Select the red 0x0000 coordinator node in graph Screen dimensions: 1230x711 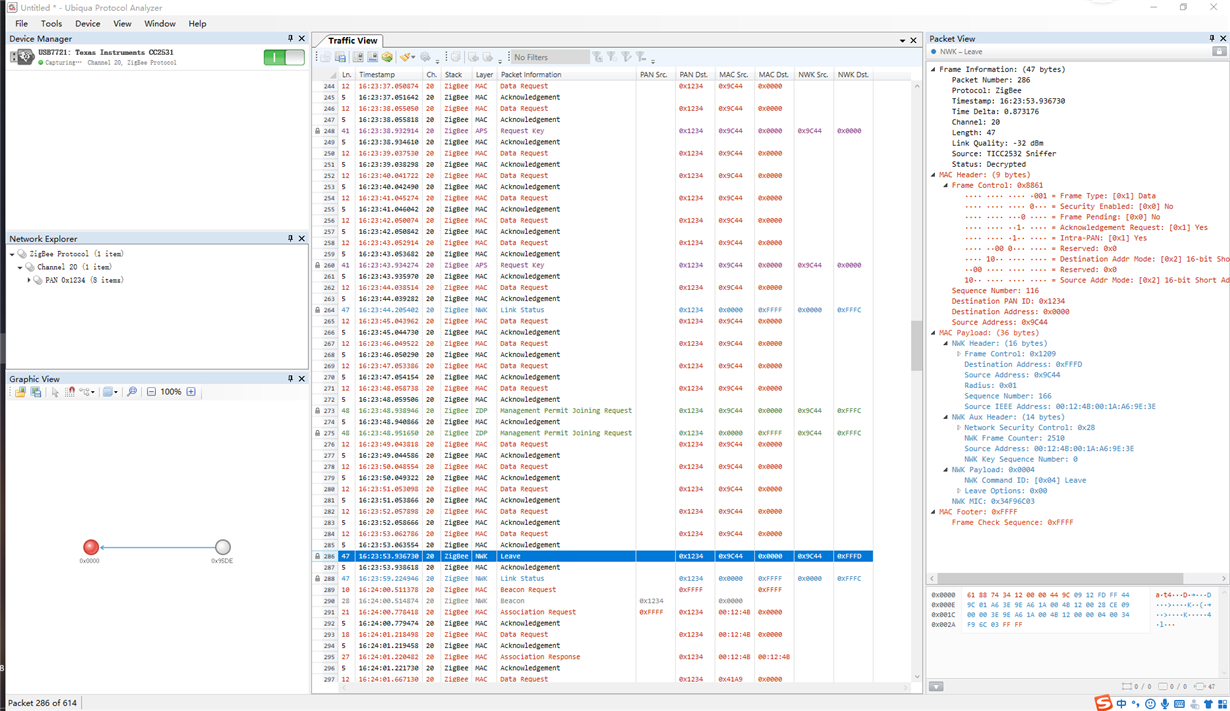(91, 547)
